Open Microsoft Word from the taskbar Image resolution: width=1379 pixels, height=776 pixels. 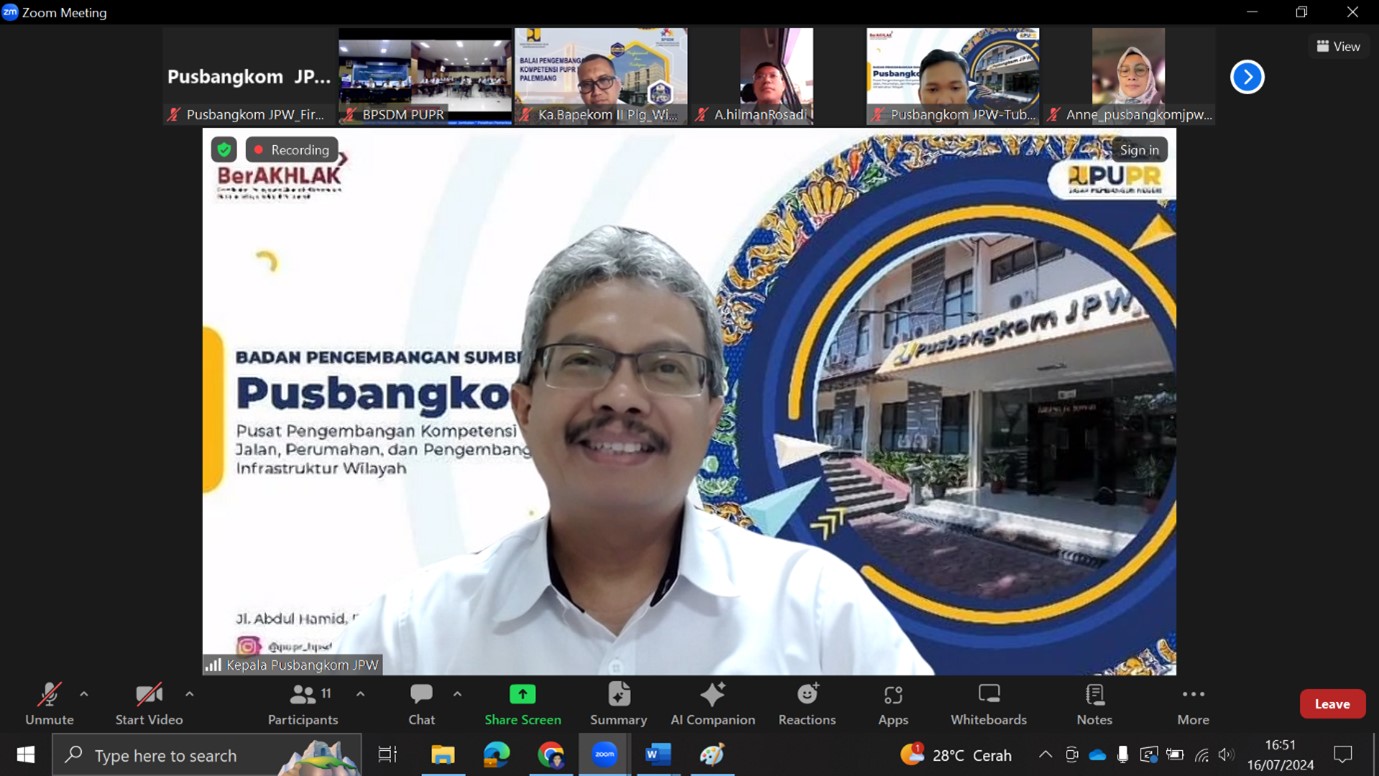point(658,755)
